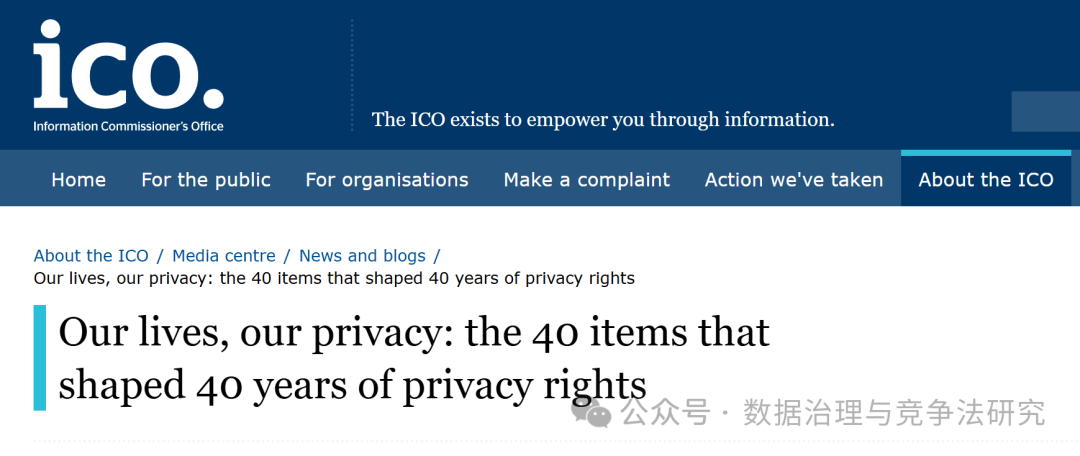Click the ICO empowerment tagline in header
Image resolution: width=1080 pixels, height=456 pixels.
click(603, 120)
